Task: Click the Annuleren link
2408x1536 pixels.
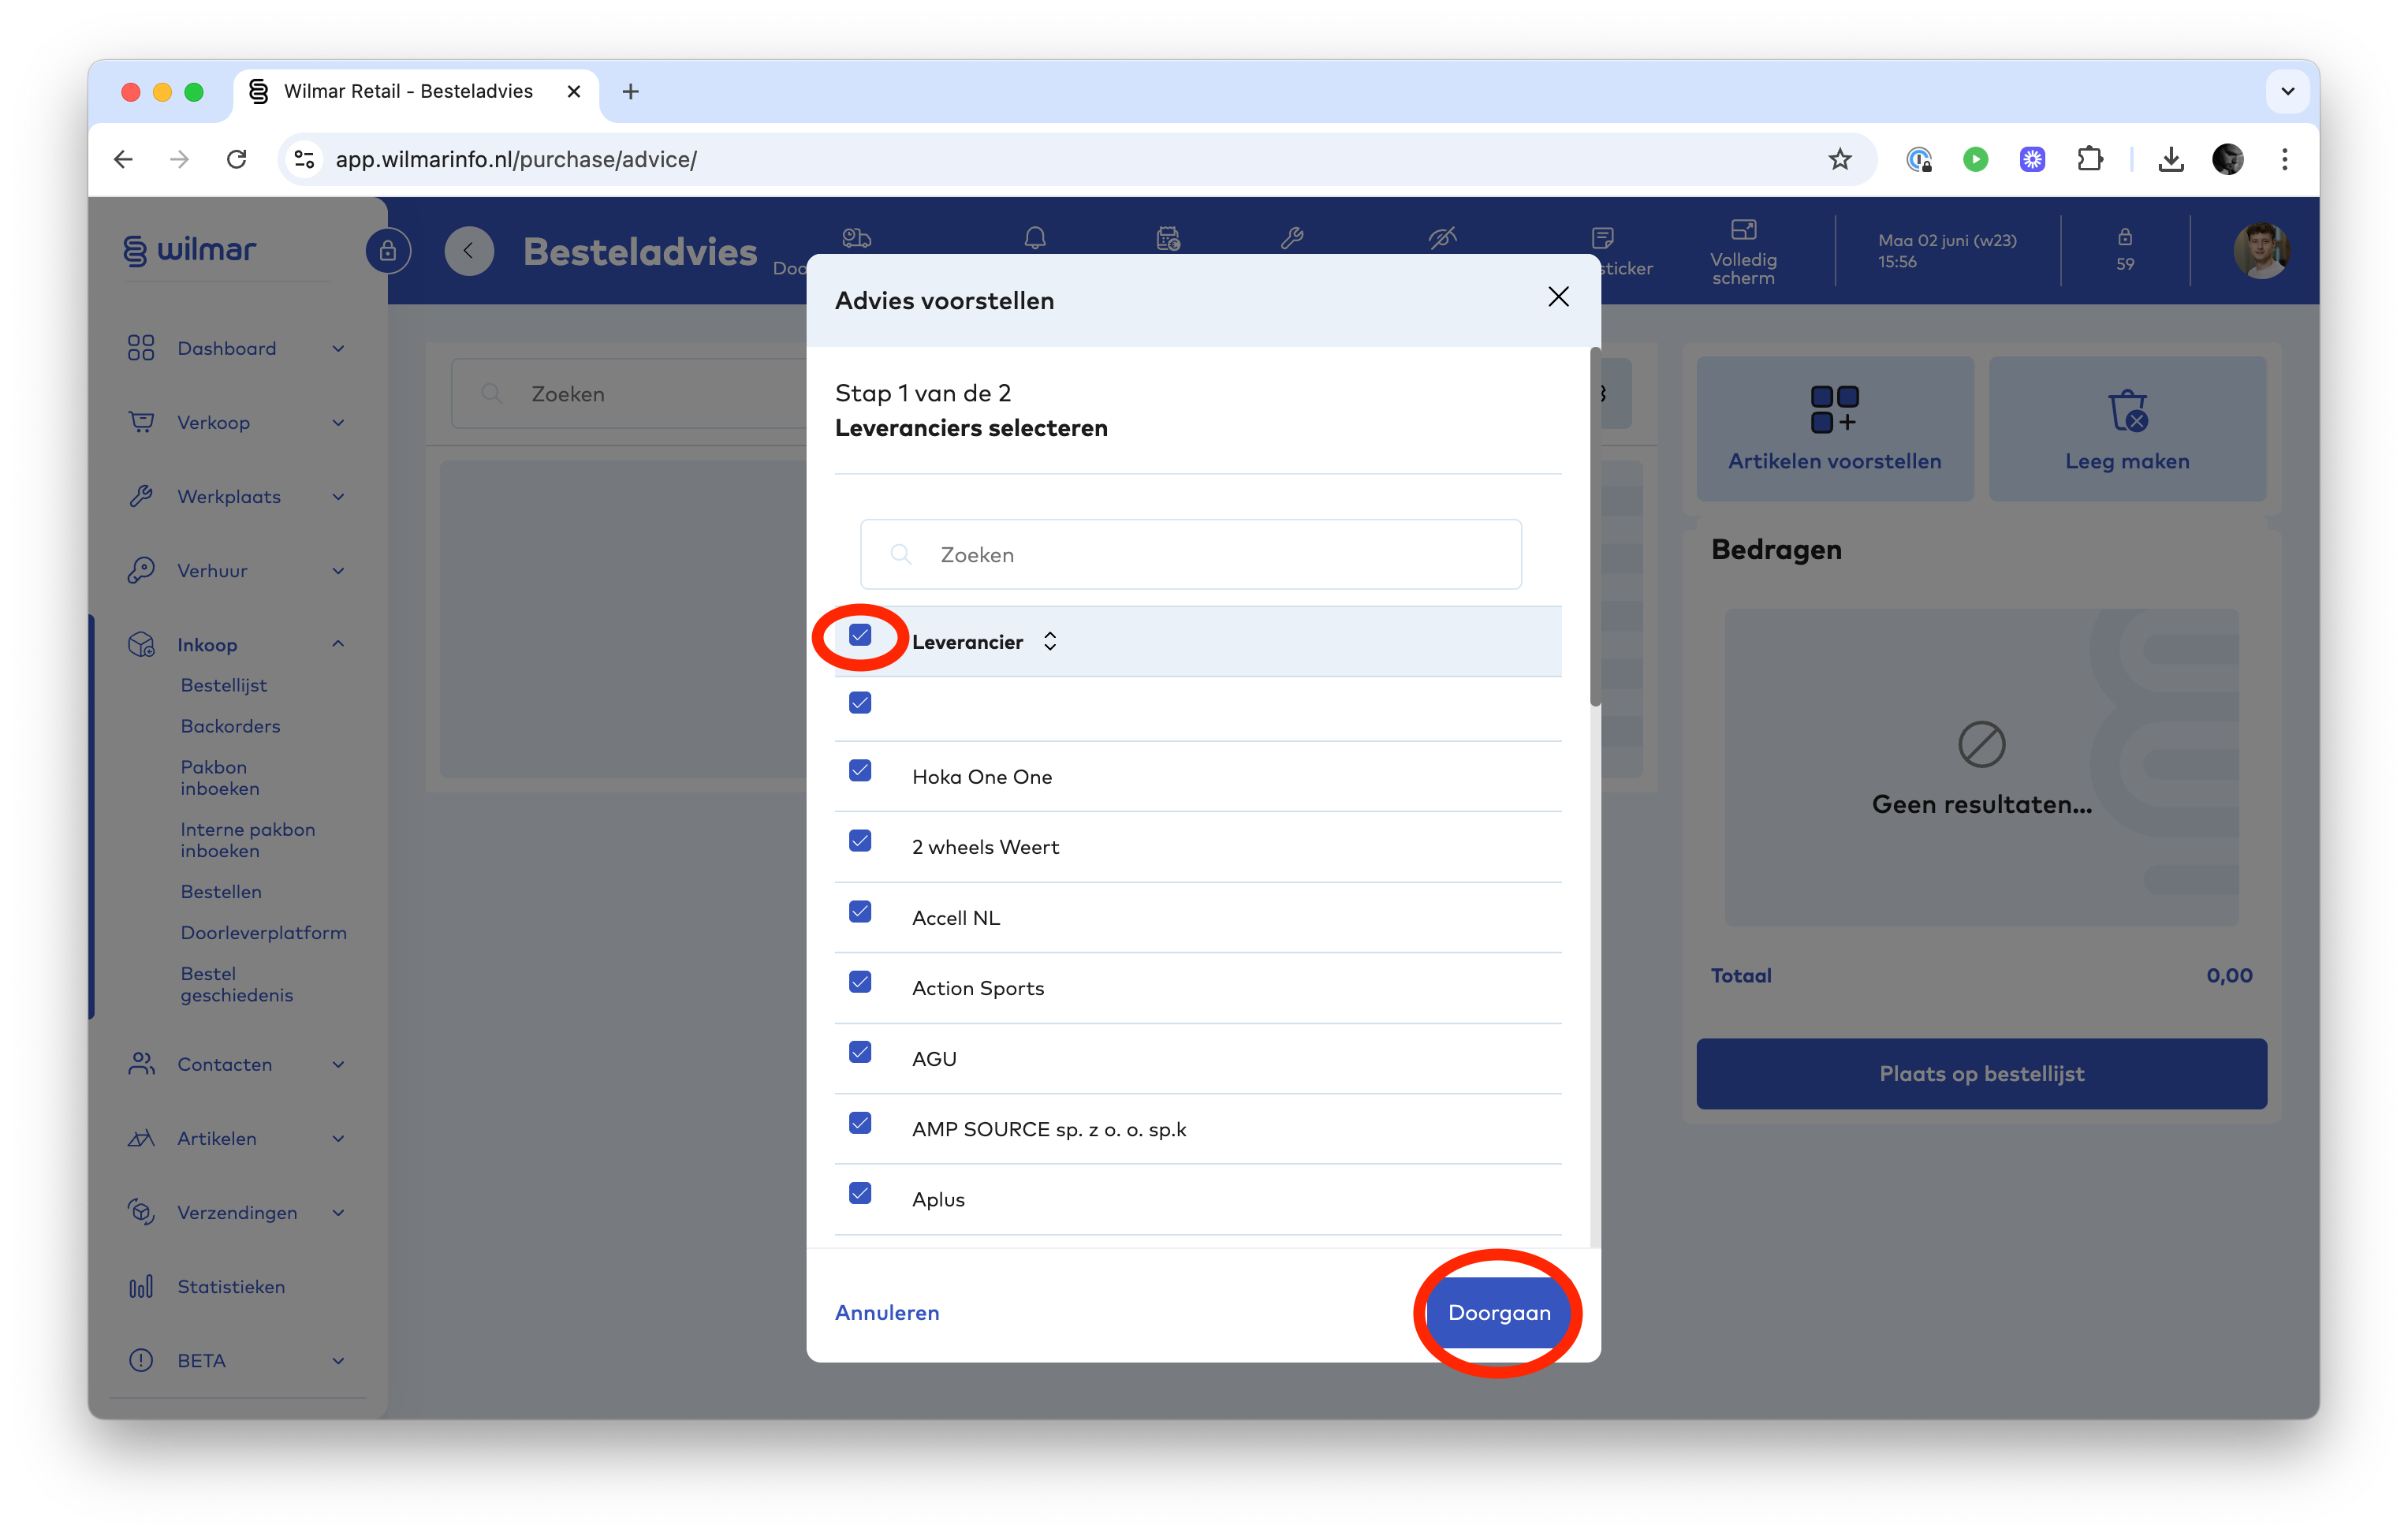Action: click(x=887, y=1313)
